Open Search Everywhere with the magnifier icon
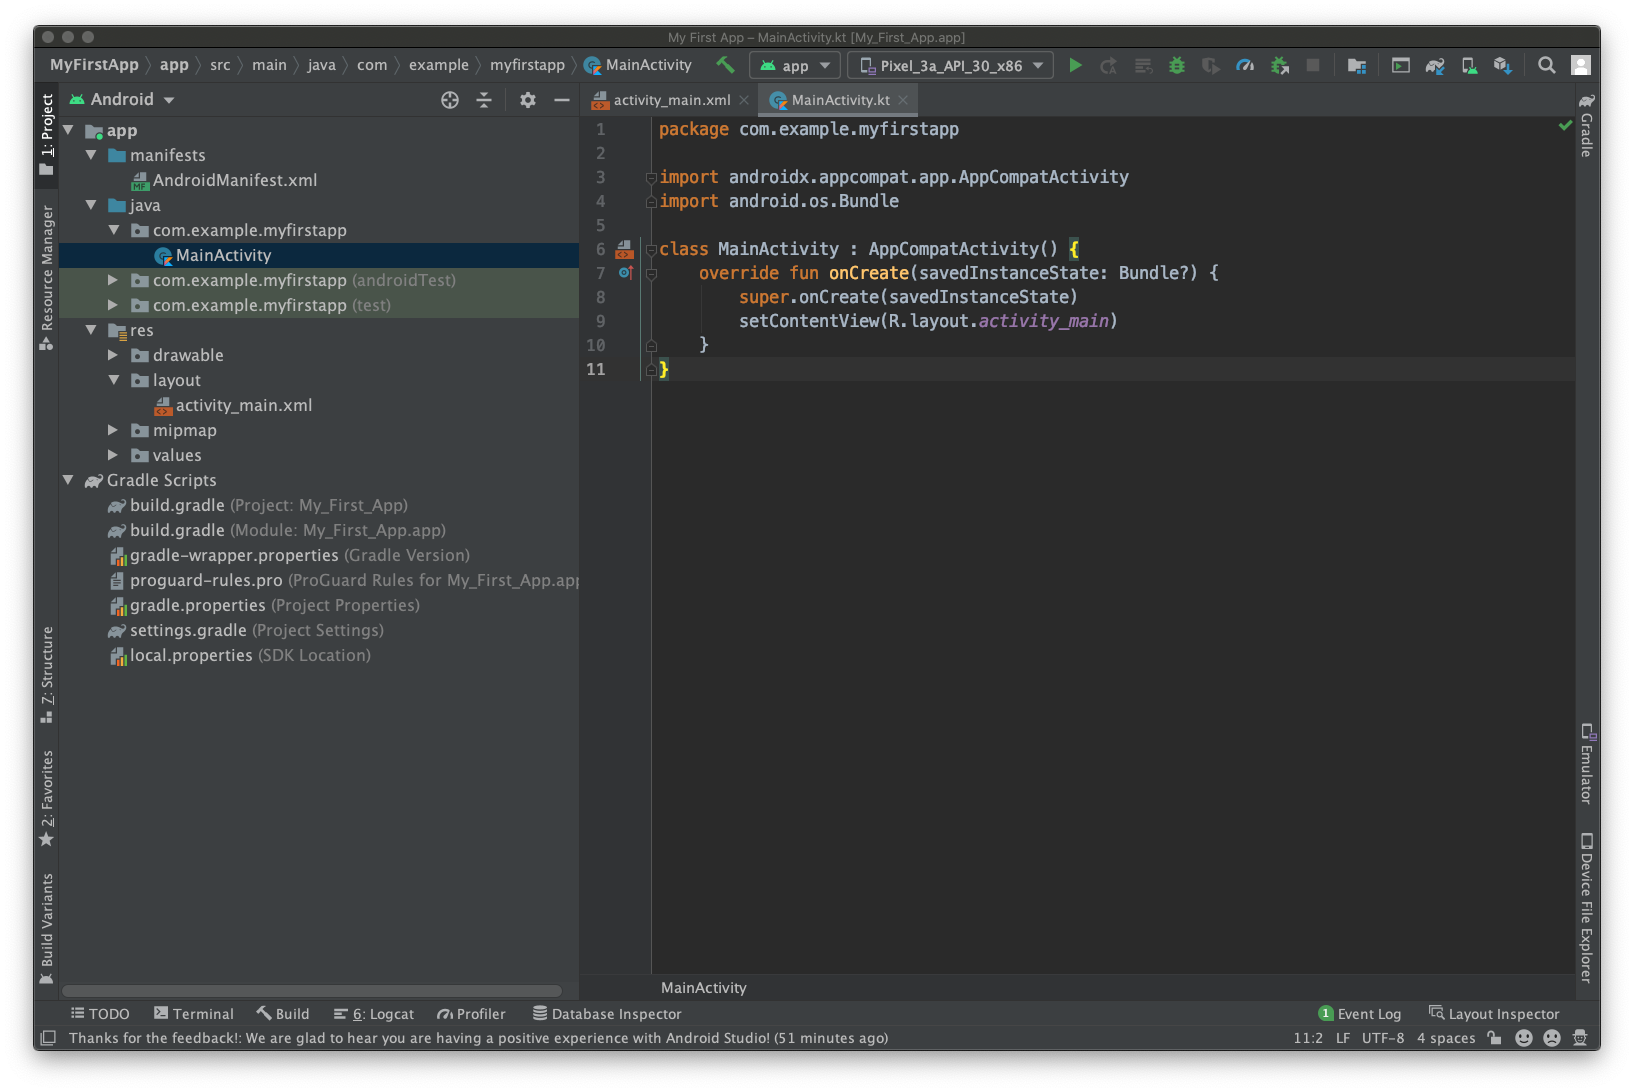 click(x=1546, y=65)
